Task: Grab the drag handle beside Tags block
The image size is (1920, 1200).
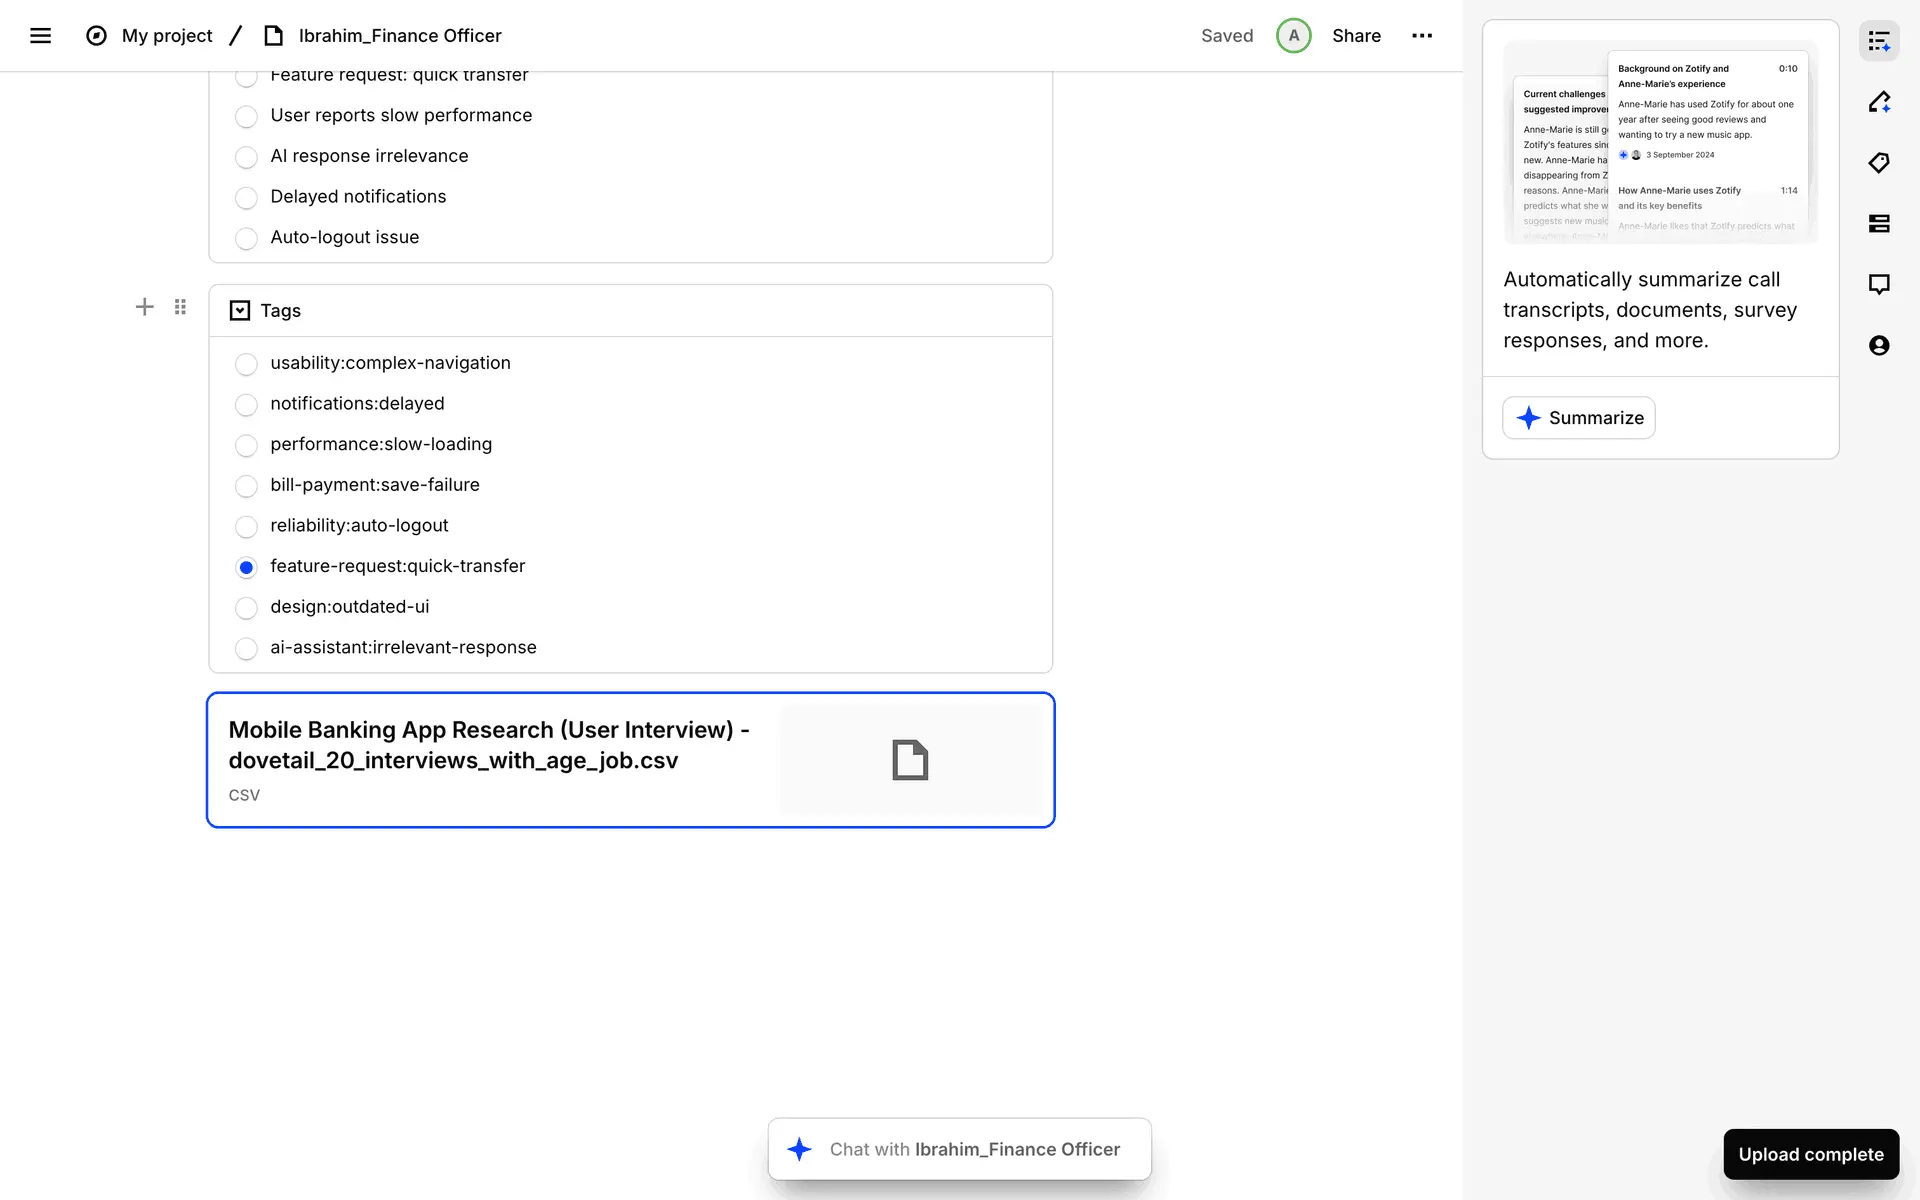Action: click(180, 307)
